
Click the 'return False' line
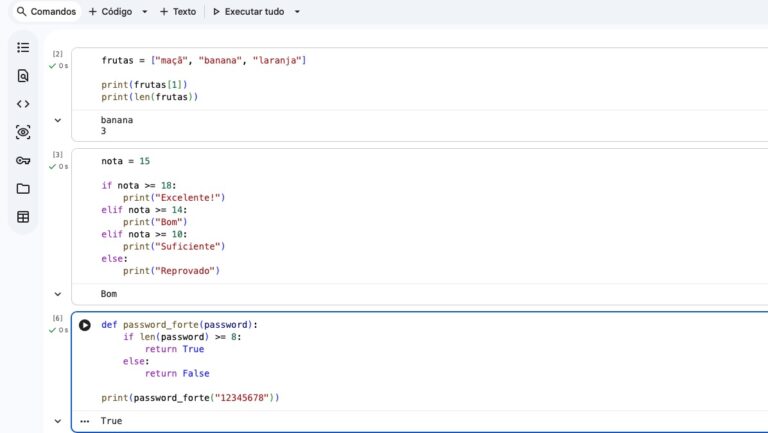177,374
